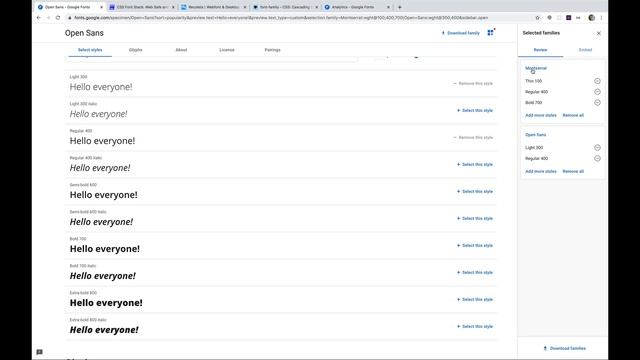Click Download families at panel bottom
This screenshot has height=360, width=640.
[x=564, y=348]
